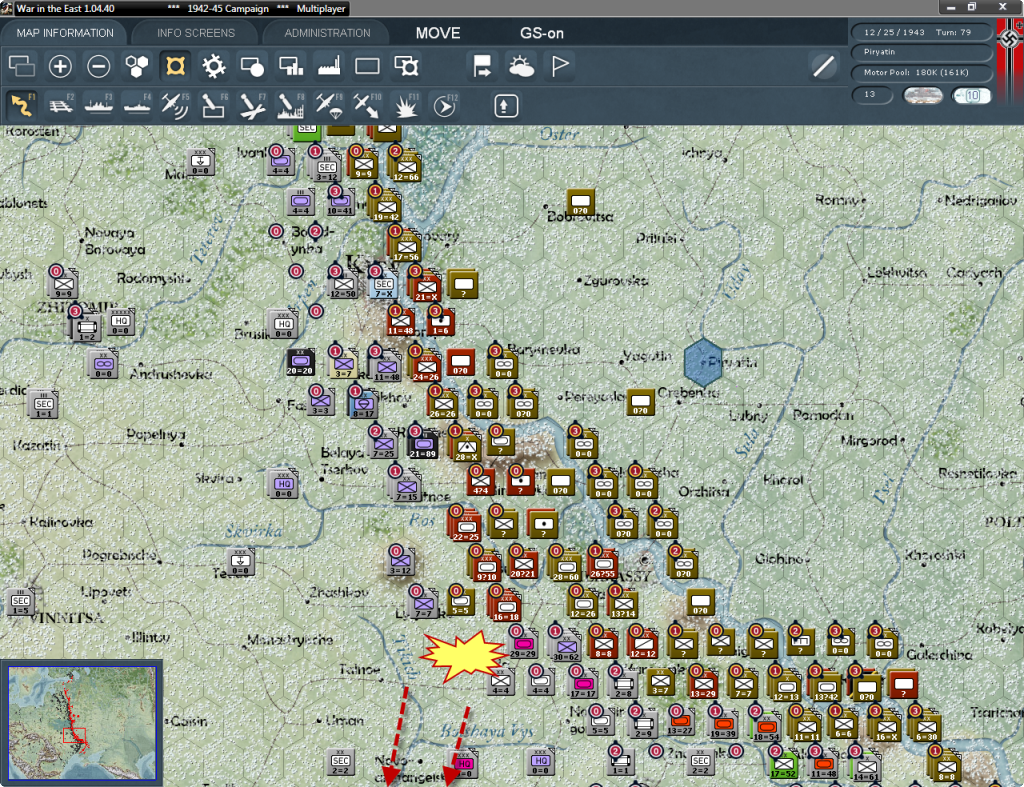Select the F3 naval transport icon
This screenshot has width=1024, height=787.
coord(99,105)
